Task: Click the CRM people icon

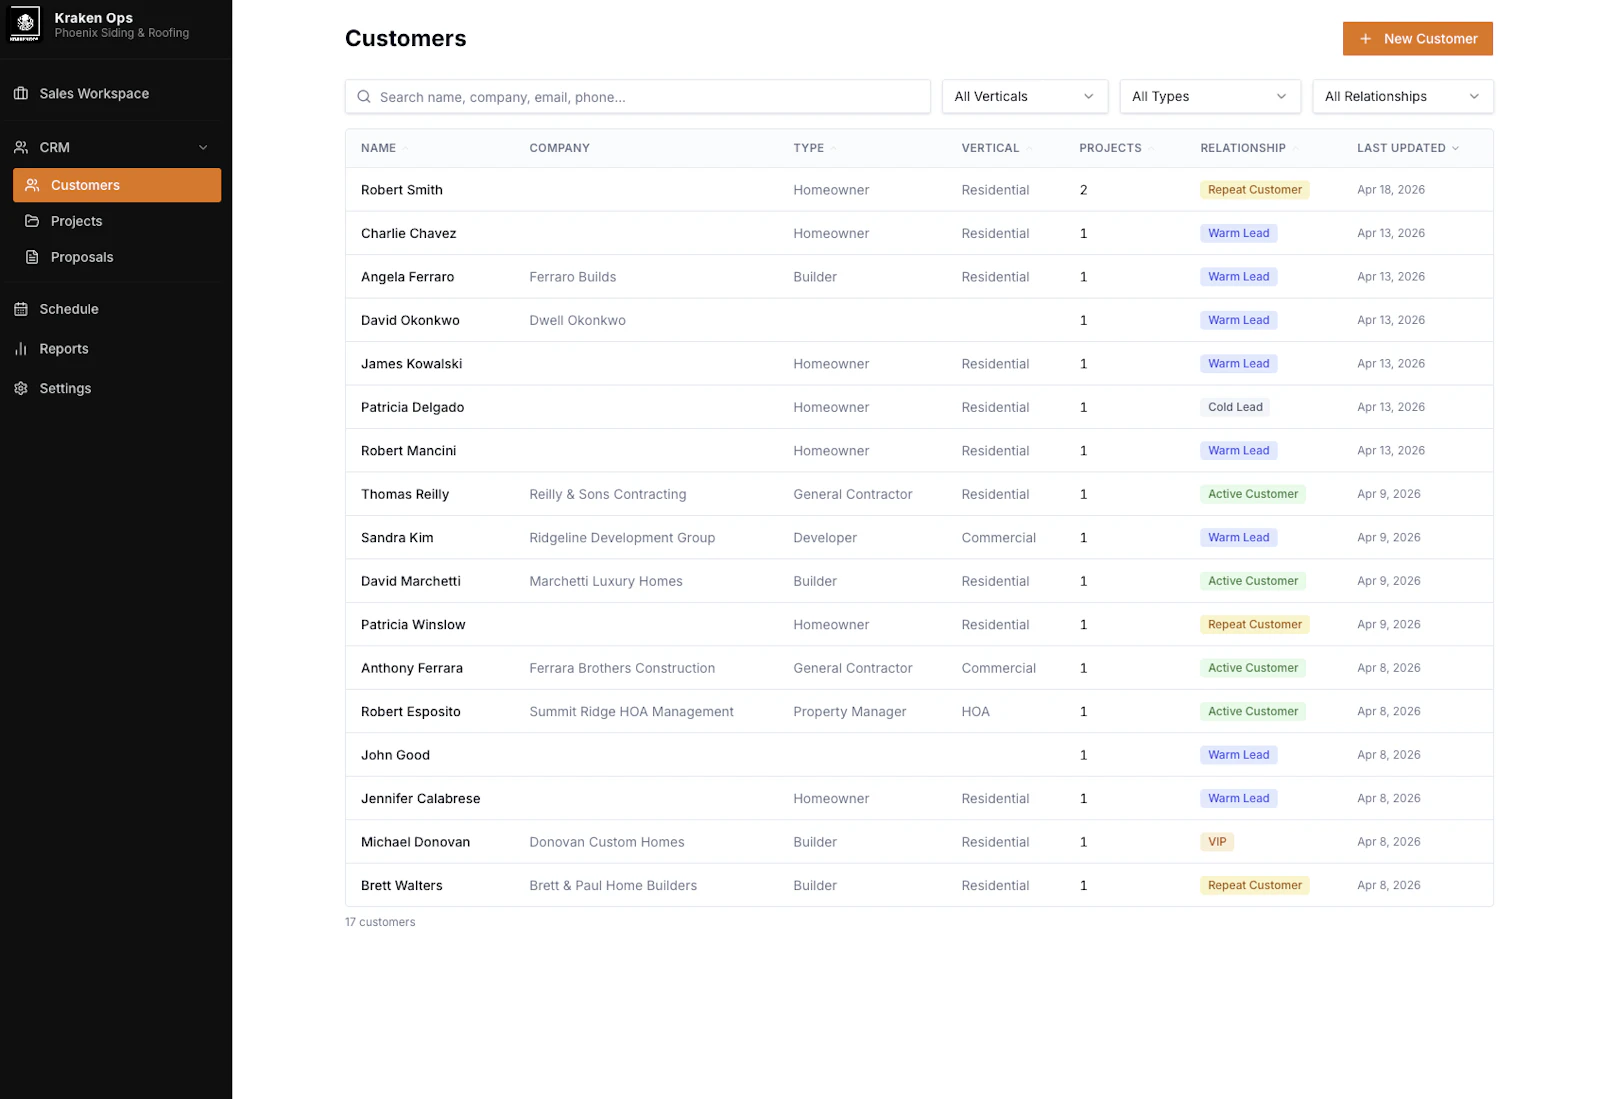Action: point(21,147)
